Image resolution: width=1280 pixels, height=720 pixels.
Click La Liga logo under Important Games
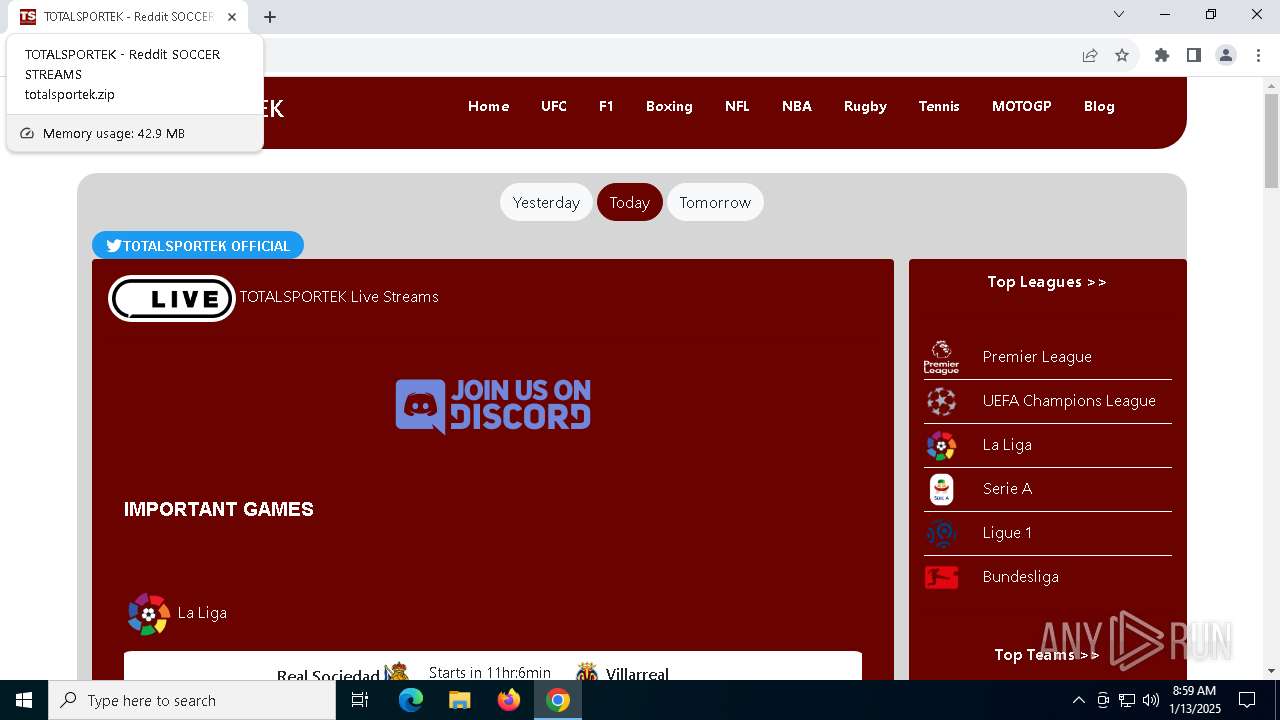pyautogui.click(x=148, y=613)
